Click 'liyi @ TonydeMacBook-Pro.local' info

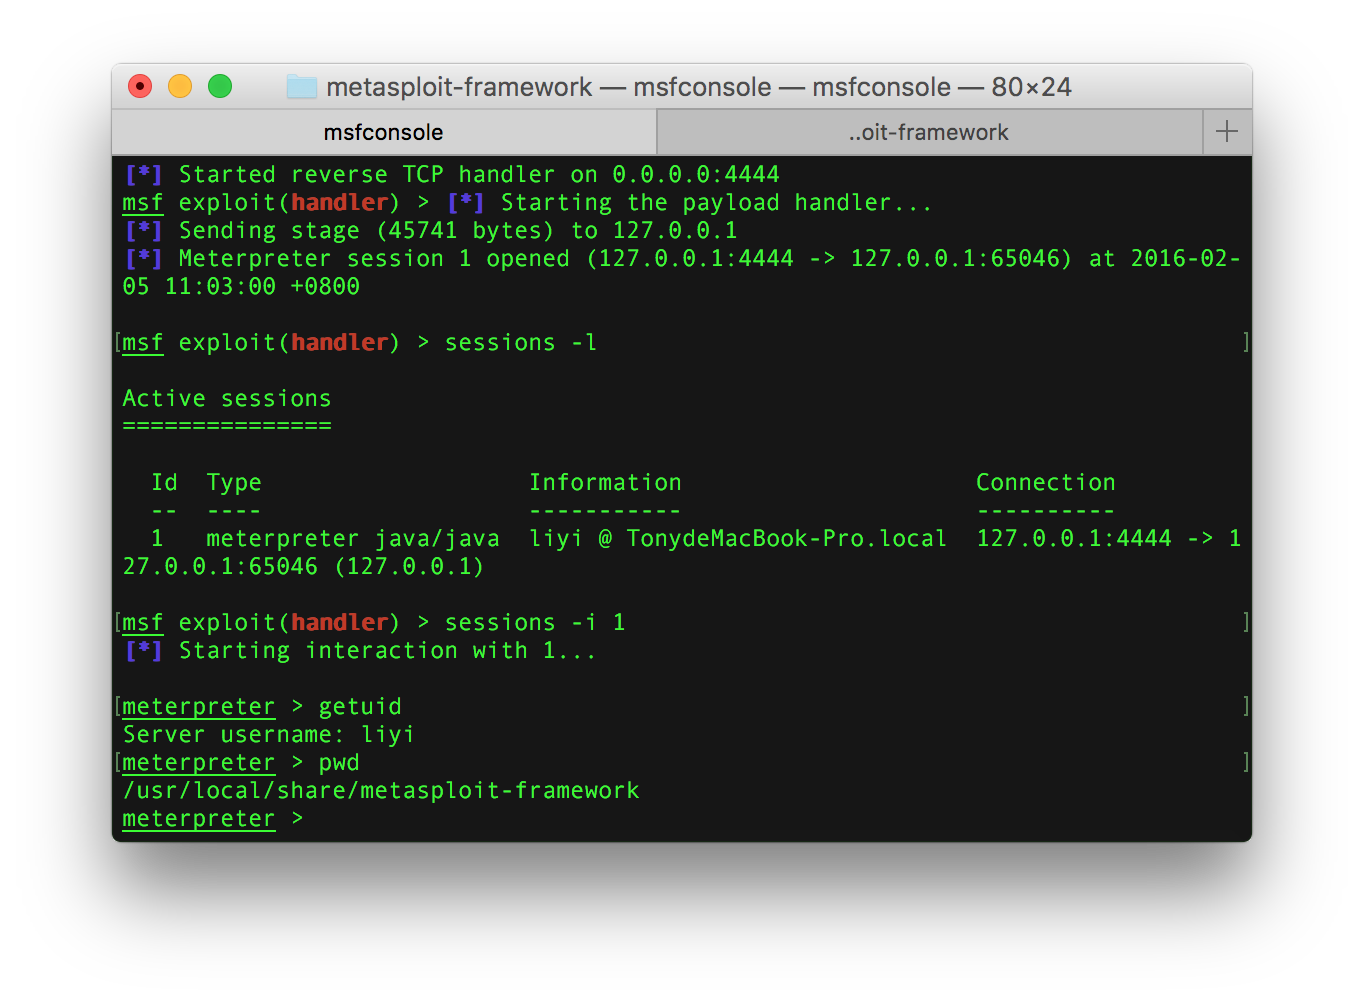click(738, 538)
